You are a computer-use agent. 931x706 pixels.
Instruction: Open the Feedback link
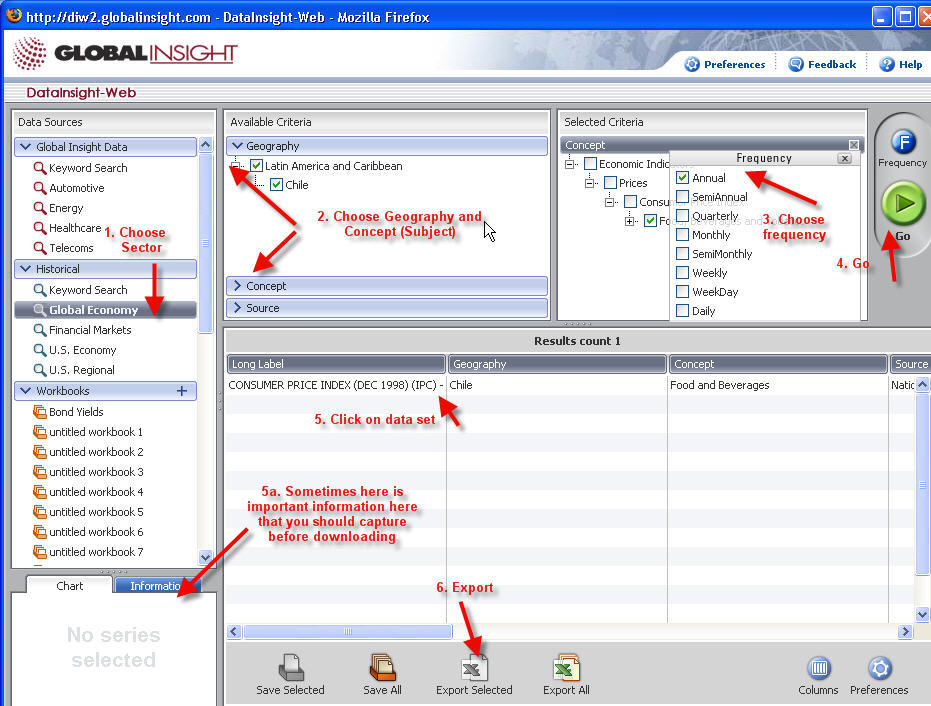coord(822,64)
